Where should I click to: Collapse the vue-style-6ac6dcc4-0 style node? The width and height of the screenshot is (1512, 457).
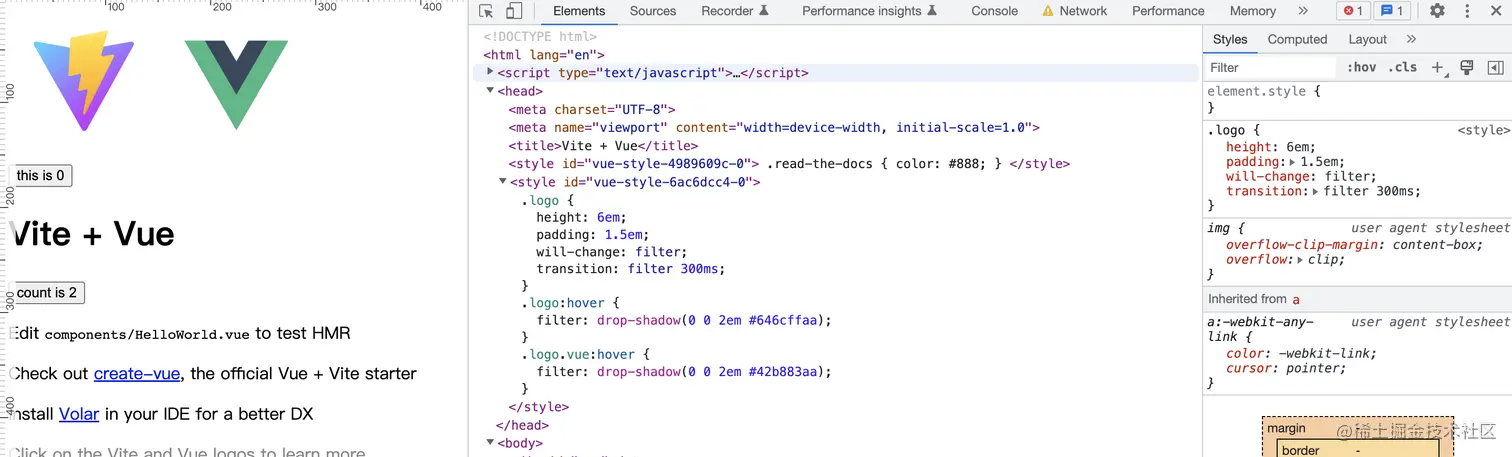503,182
